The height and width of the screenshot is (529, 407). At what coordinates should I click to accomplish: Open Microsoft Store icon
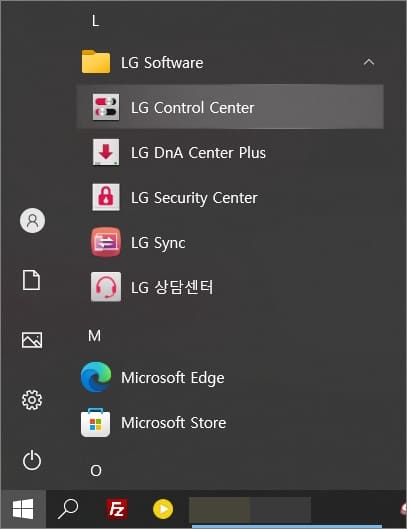pyautogui.click(x=96, y=422)
